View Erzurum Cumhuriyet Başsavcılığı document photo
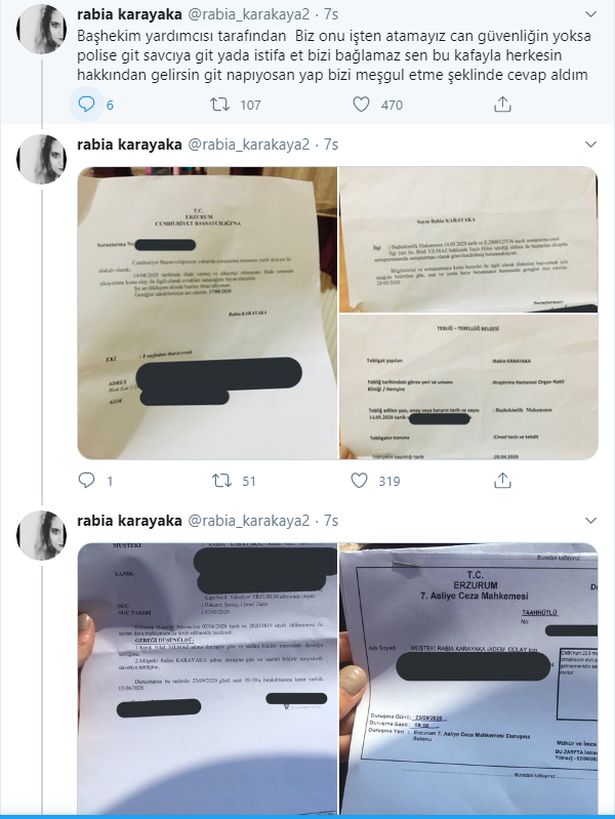Viewport: 615px width, 819px height. (207, 313)
